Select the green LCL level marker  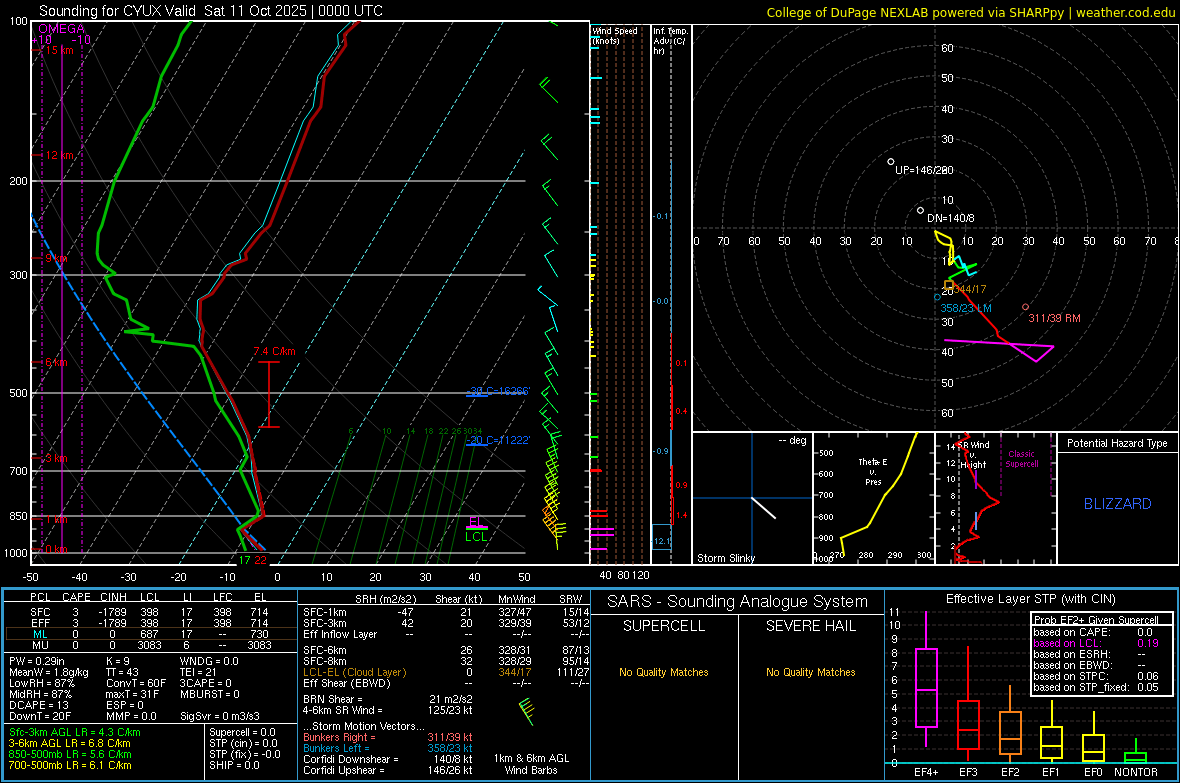pyautogui.click(x=476, y=537)
